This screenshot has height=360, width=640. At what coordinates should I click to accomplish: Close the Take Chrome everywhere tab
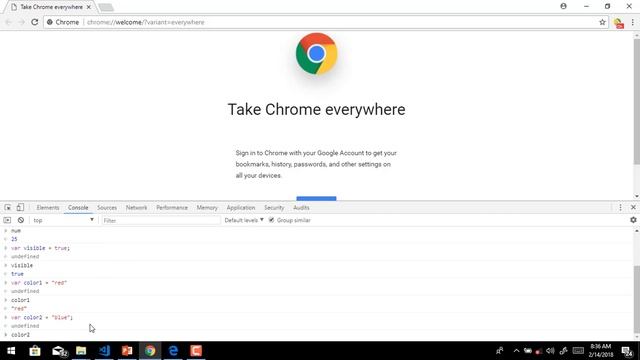click(89, 7)
